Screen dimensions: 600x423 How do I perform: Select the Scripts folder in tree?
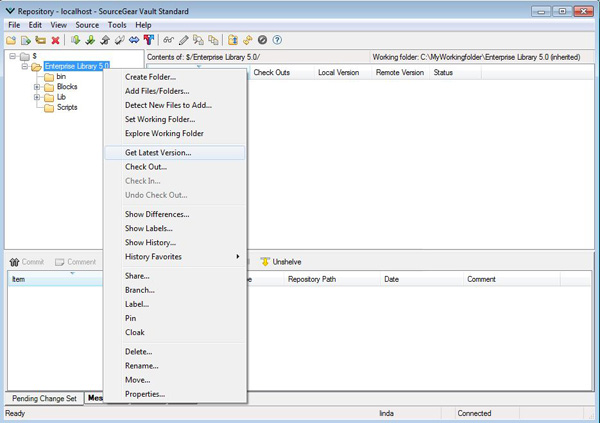[67, 107]
